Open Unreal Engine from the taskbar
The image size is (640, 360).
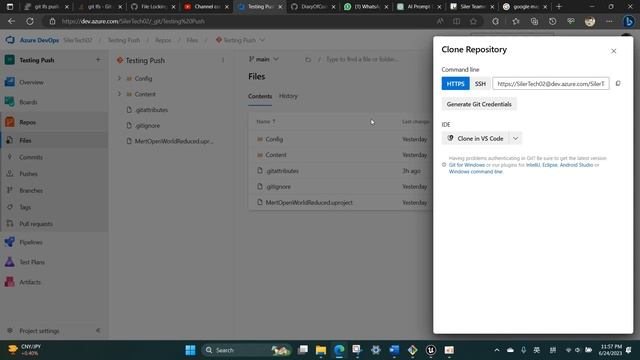431,350
